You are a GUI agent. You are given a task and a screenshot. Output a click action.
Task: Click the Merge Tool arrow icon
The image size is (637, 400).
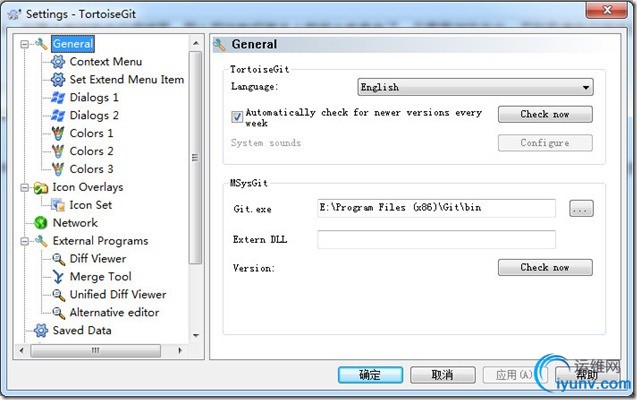(58, 277)
